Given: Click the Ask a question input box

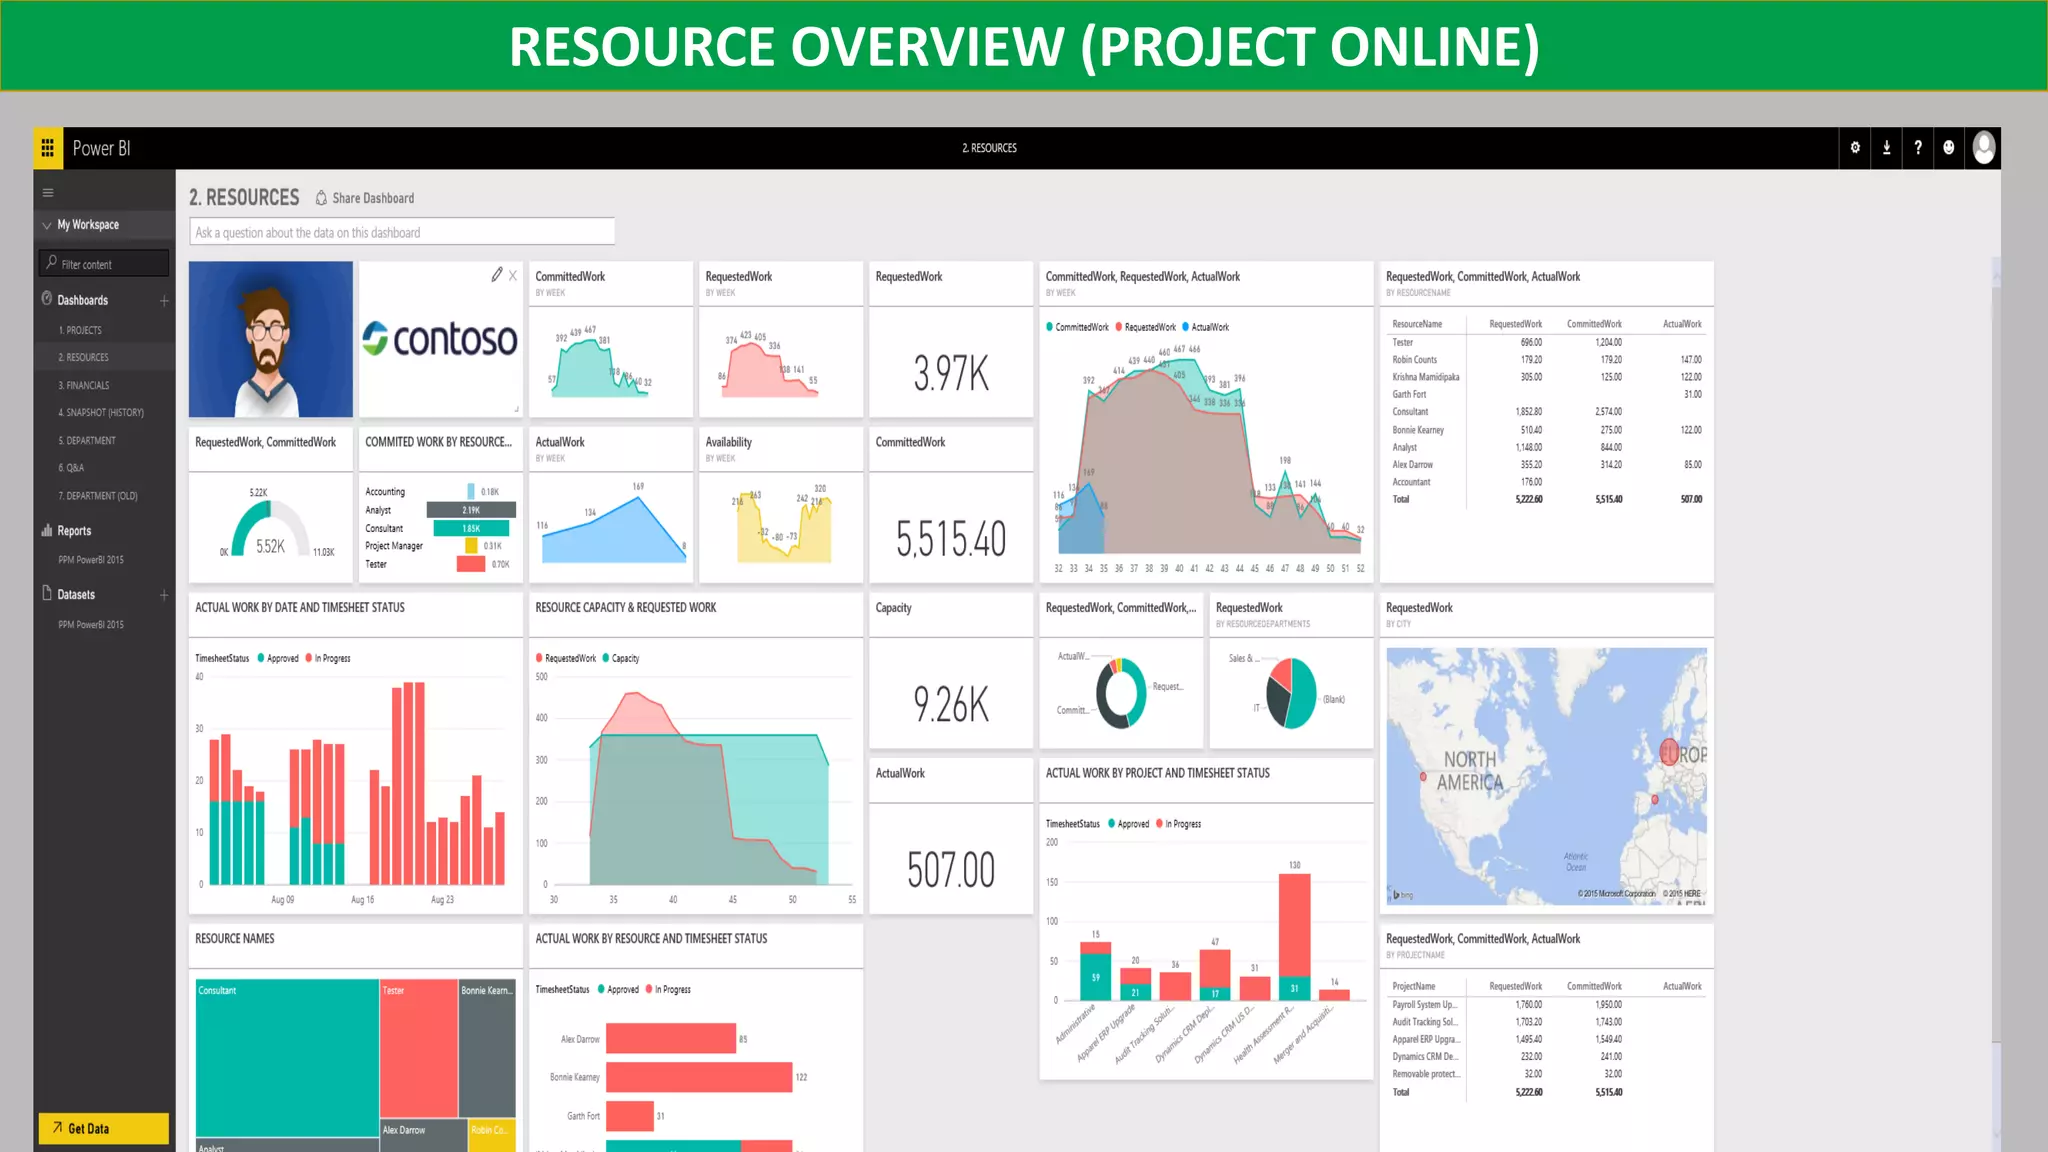Looking at the screenshot, I should pos(402,232).
